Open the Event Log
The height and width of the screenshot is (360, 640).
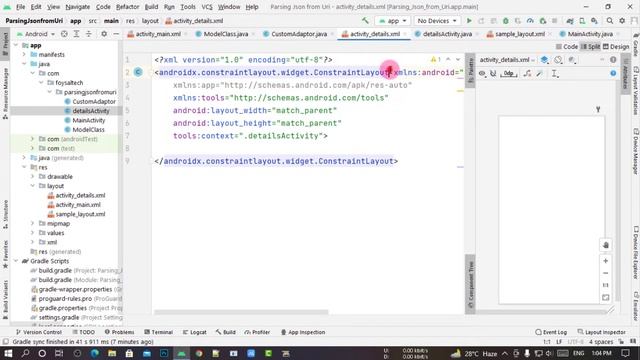551,332
